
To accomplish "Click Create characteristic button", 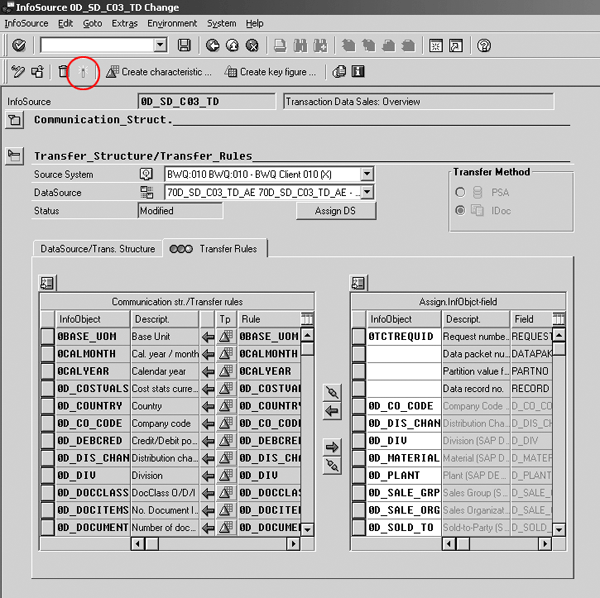I will coord(159,72).
